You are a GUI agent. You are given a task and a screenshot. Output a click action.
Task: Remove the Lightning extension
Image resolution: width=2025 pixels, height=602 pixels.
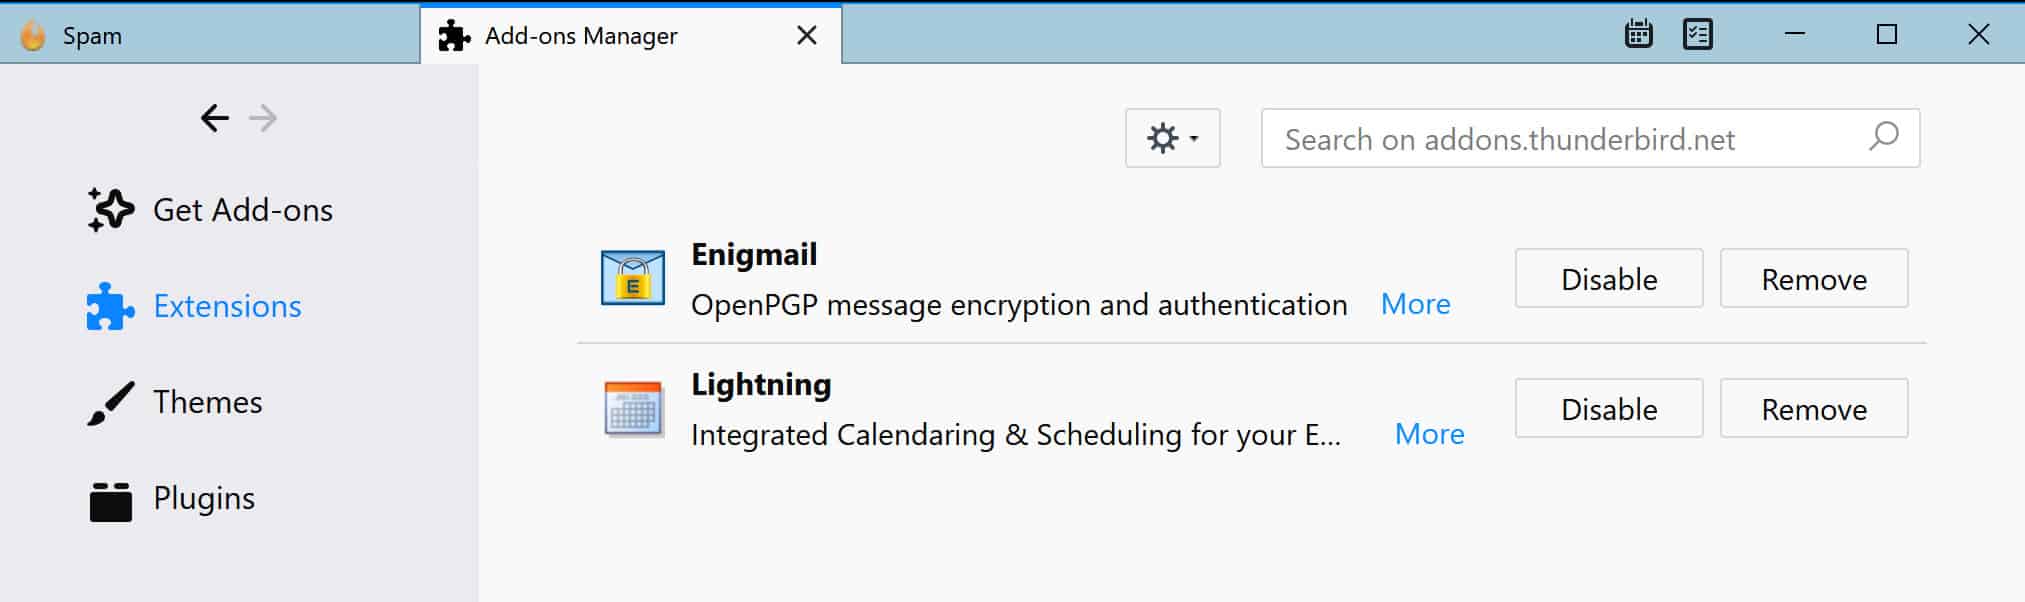(x=1814, y=409)
